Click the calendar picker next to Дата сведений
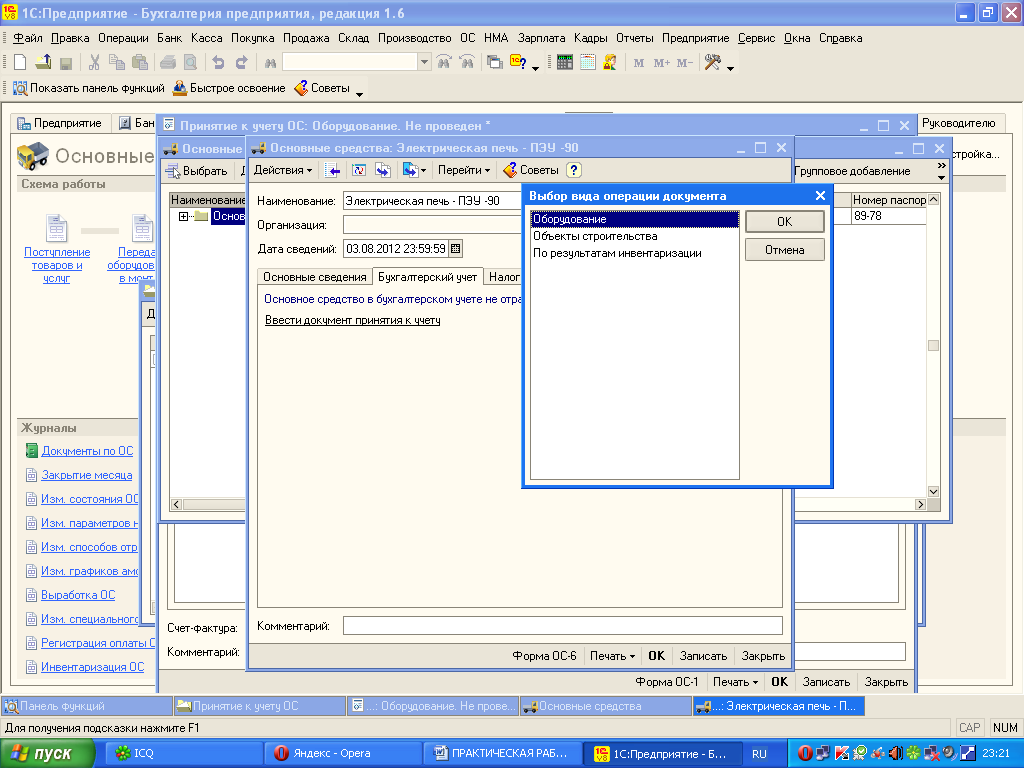The image size is (1024, 768). [456, 249]
